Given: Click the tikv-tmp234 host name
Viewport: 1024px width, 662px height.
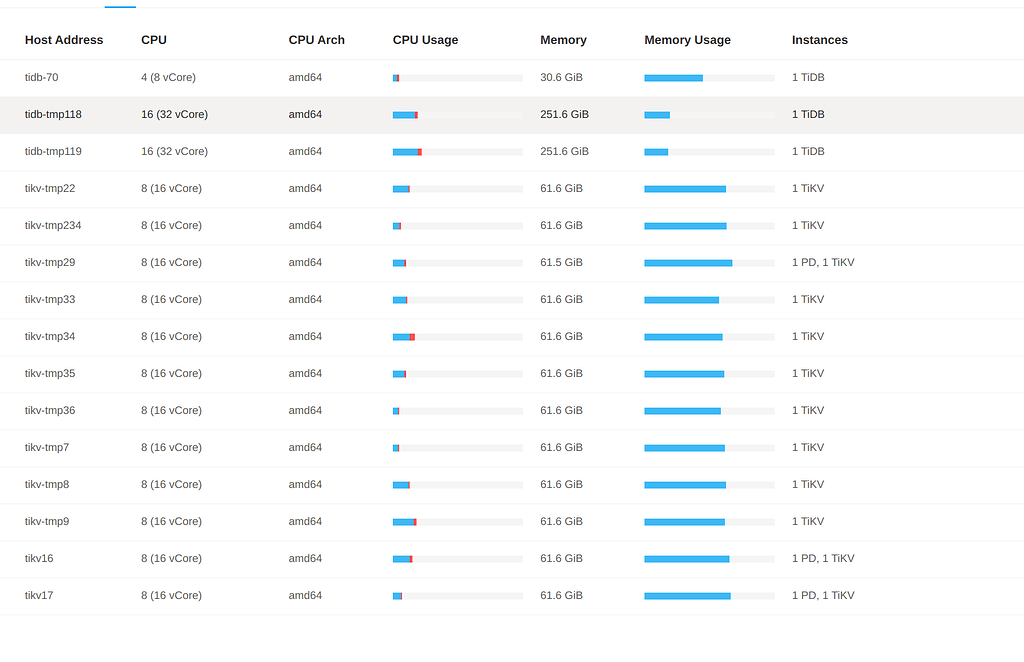Looking at the screenshot, I should point(53,225).
